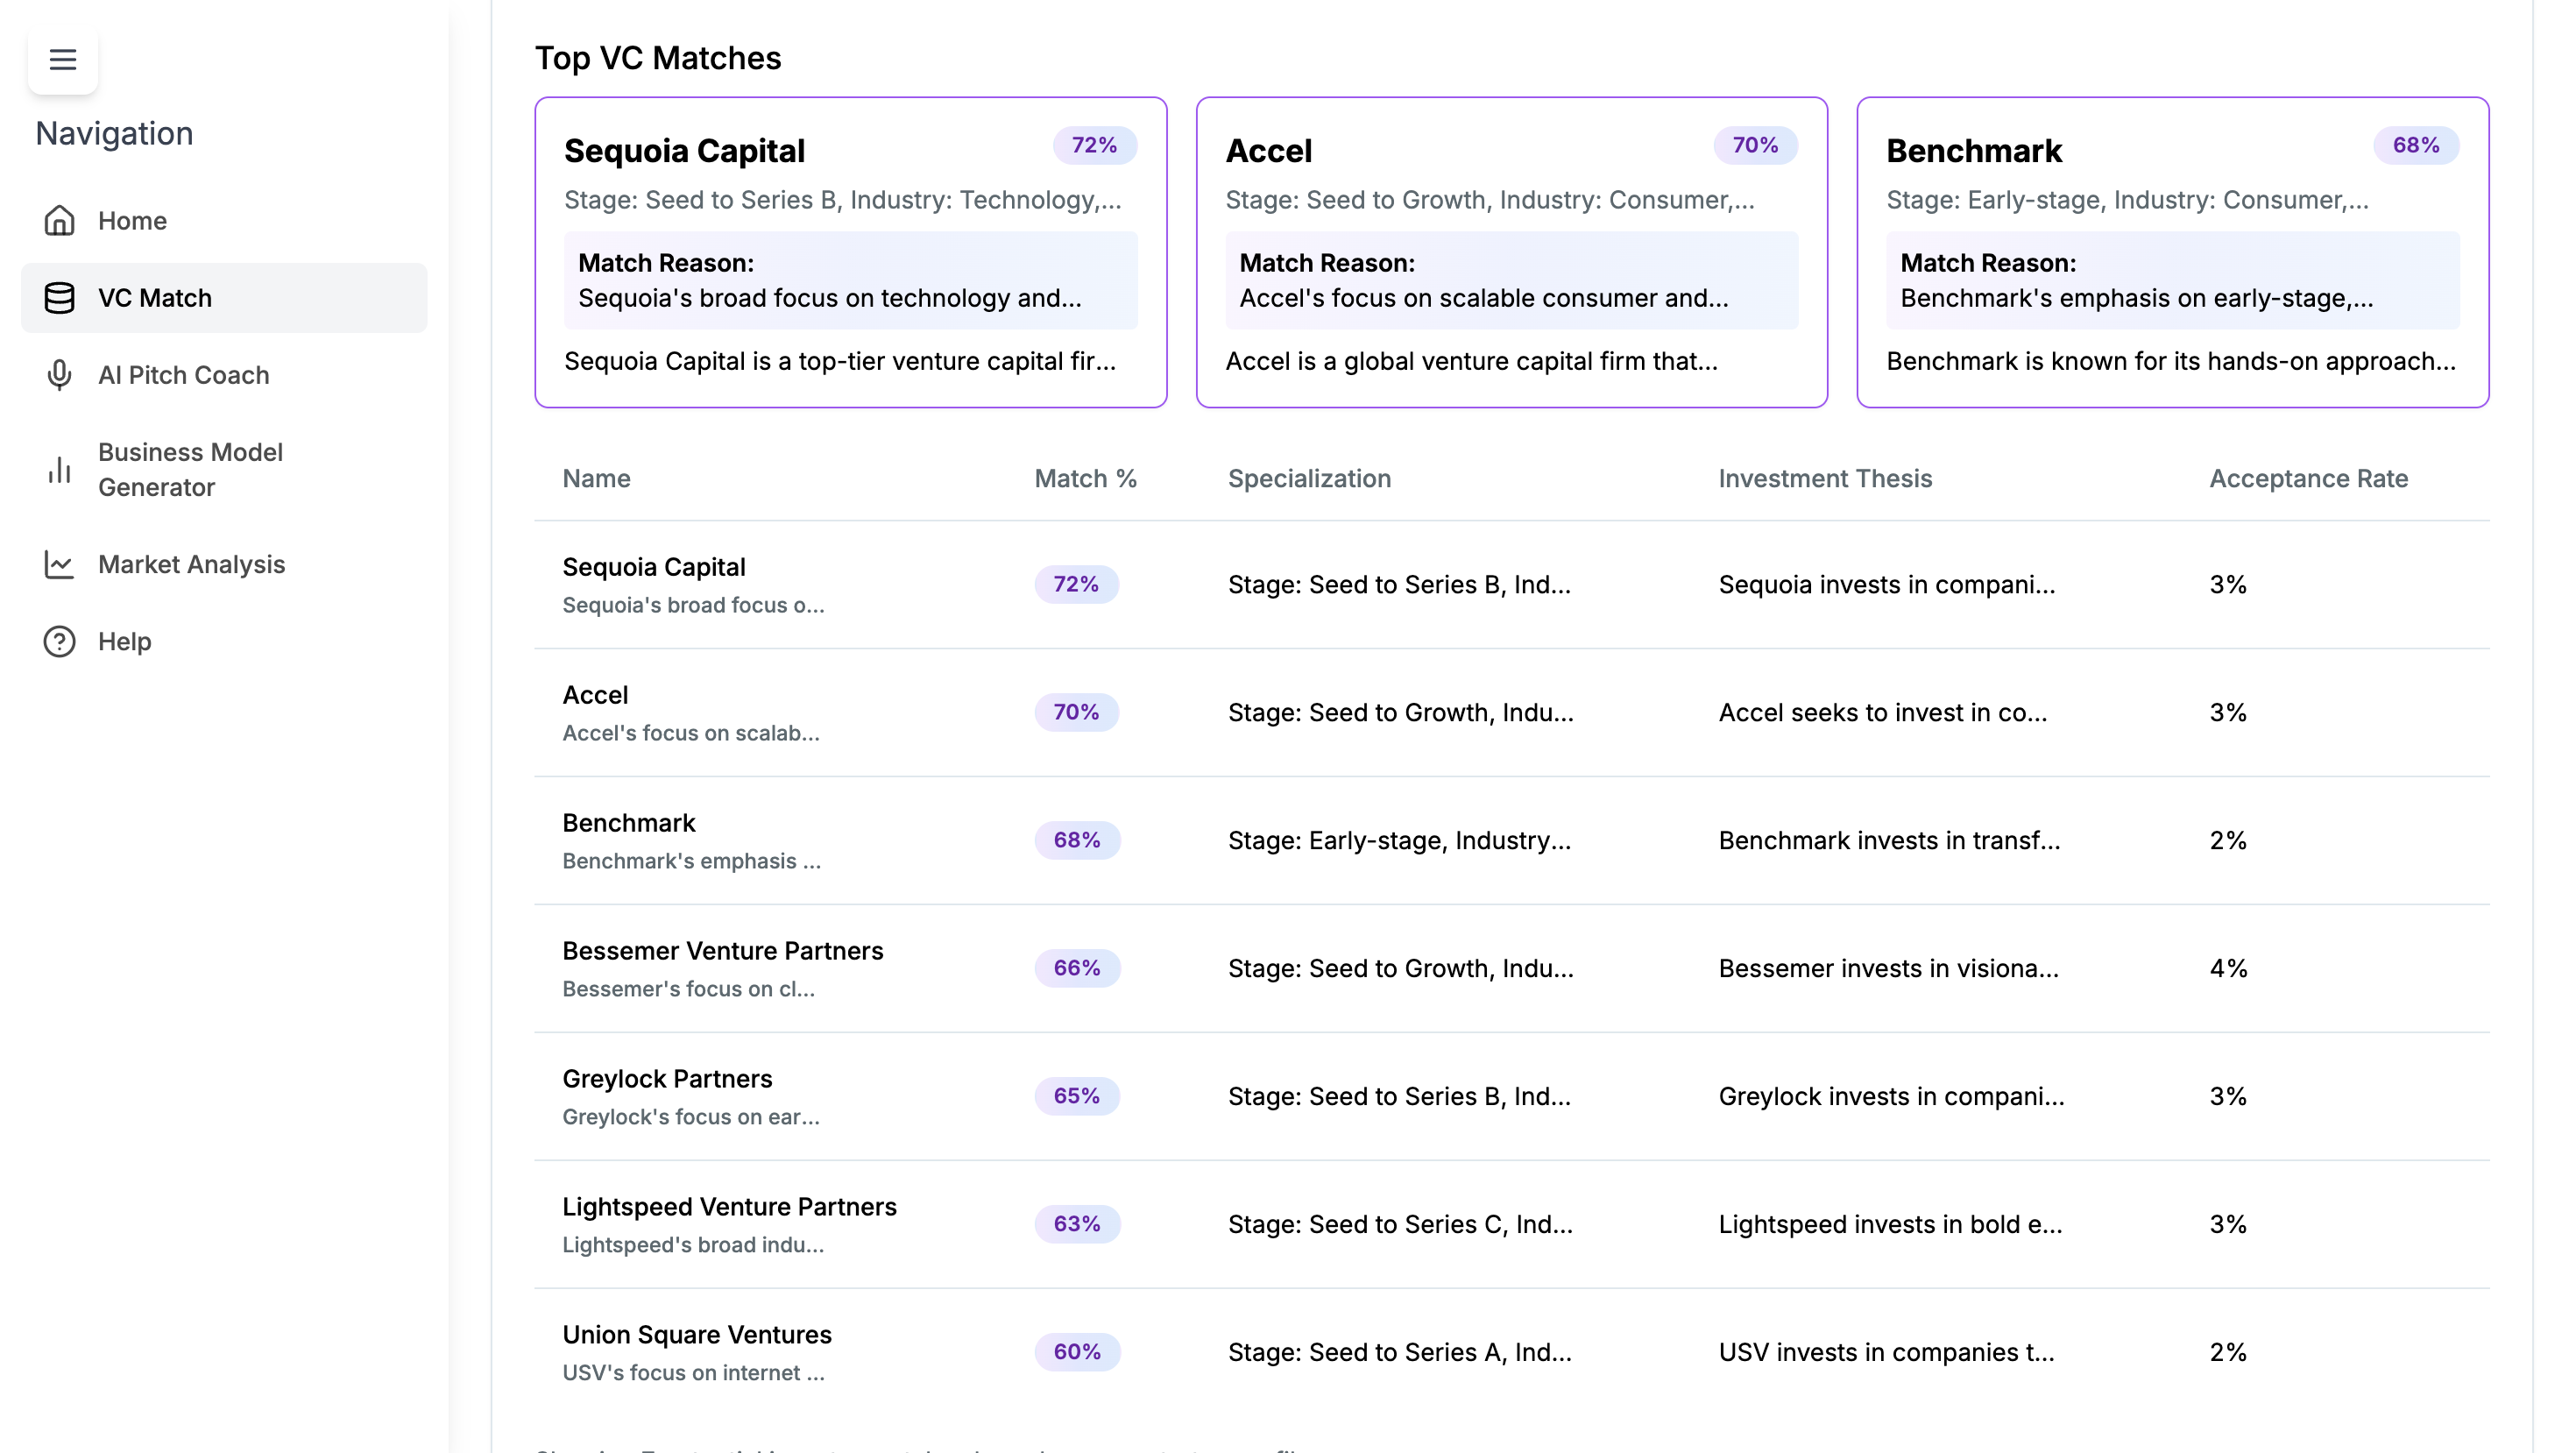Click Match Reason box on Benchmark card
The width and height of the screenshot is (2576, 1453).
tap(2172, 280)
